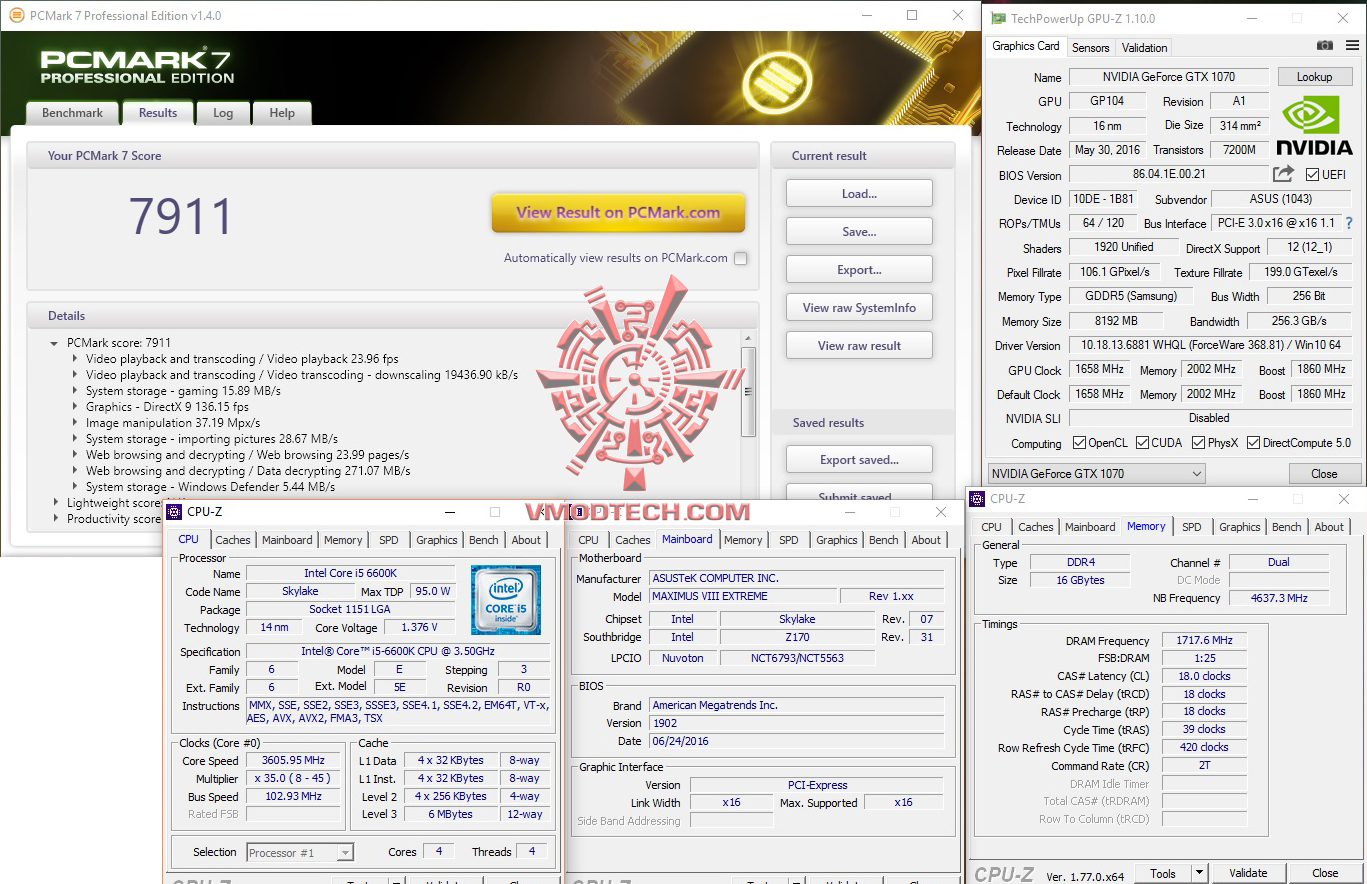Click View raw SystemInfo in PCMark 7
Screen dimensions: 1367x884
click(x=858, y=307)
